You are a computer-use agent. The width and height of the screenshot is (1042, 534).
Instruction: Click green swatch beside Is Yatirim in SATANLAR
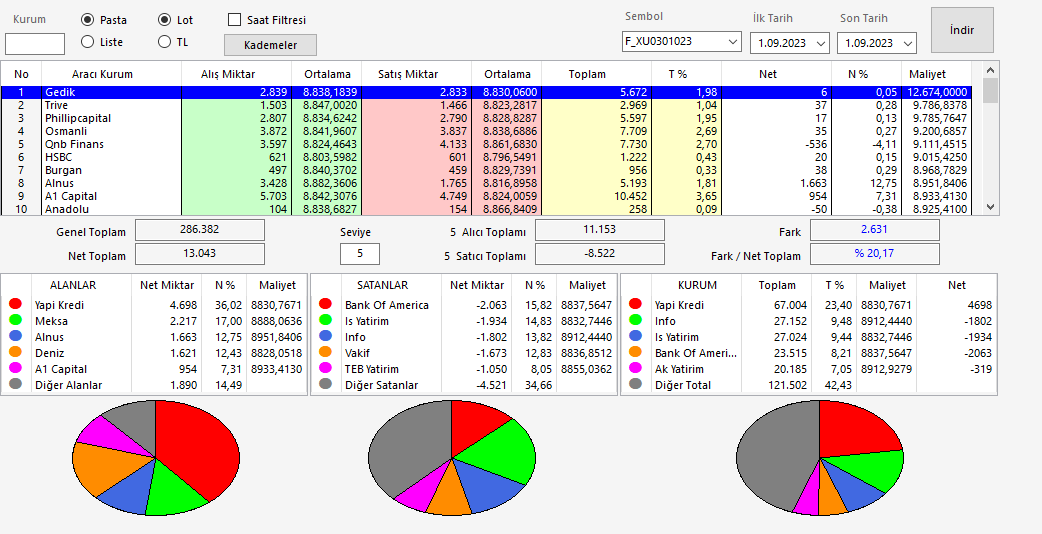325,320
